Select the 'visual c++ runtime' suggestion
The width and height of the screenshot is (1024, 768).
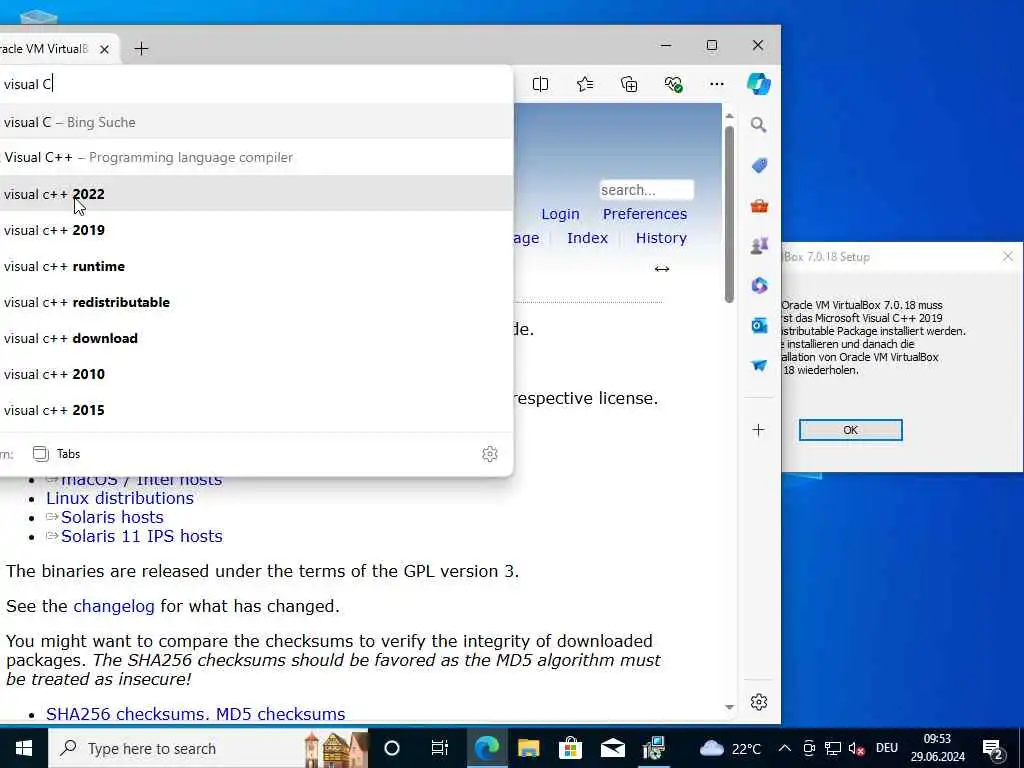pos(256,266)
